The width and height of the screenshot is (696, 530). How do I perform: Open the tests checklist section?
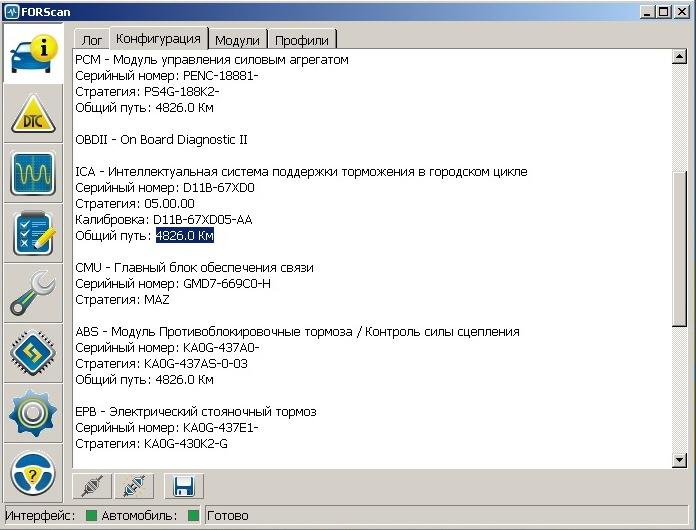33,233
